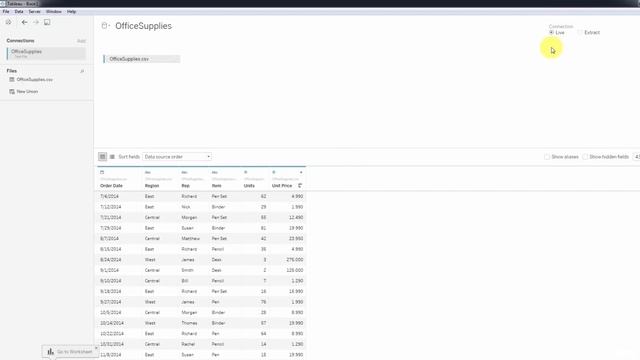
Task: Click the 10/14/2014 date cell
Action: (x=112, y=323)
